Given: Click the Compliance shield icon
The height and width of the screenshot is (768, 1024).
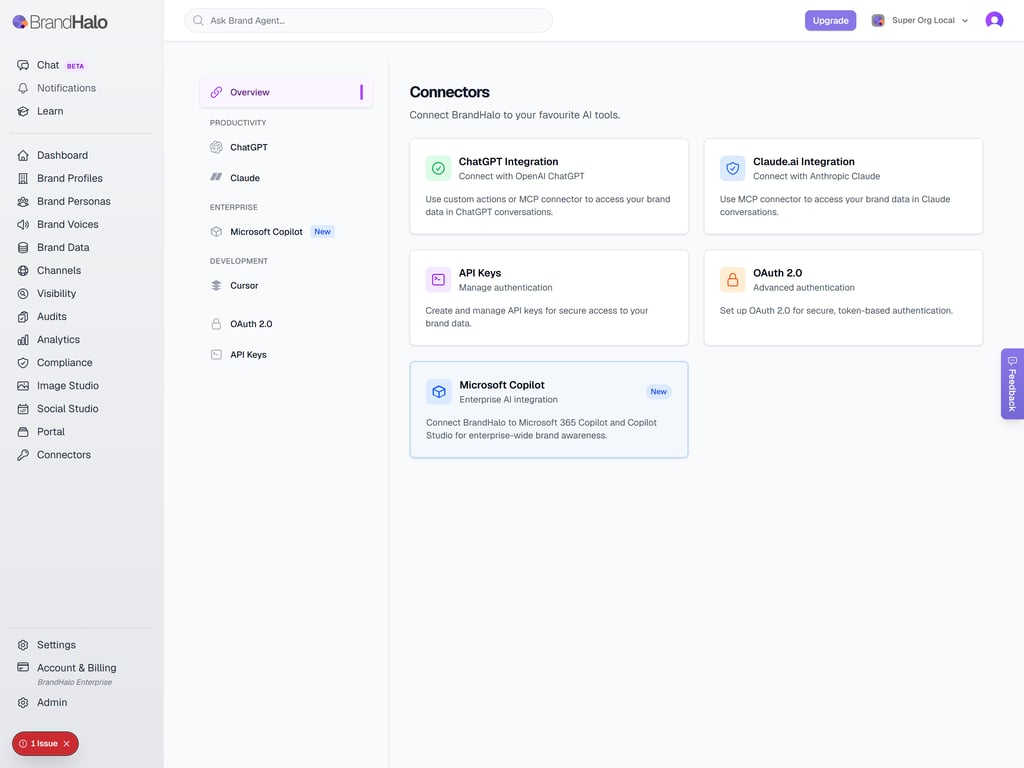Looking at the screenshot, I should pos(23,362).
